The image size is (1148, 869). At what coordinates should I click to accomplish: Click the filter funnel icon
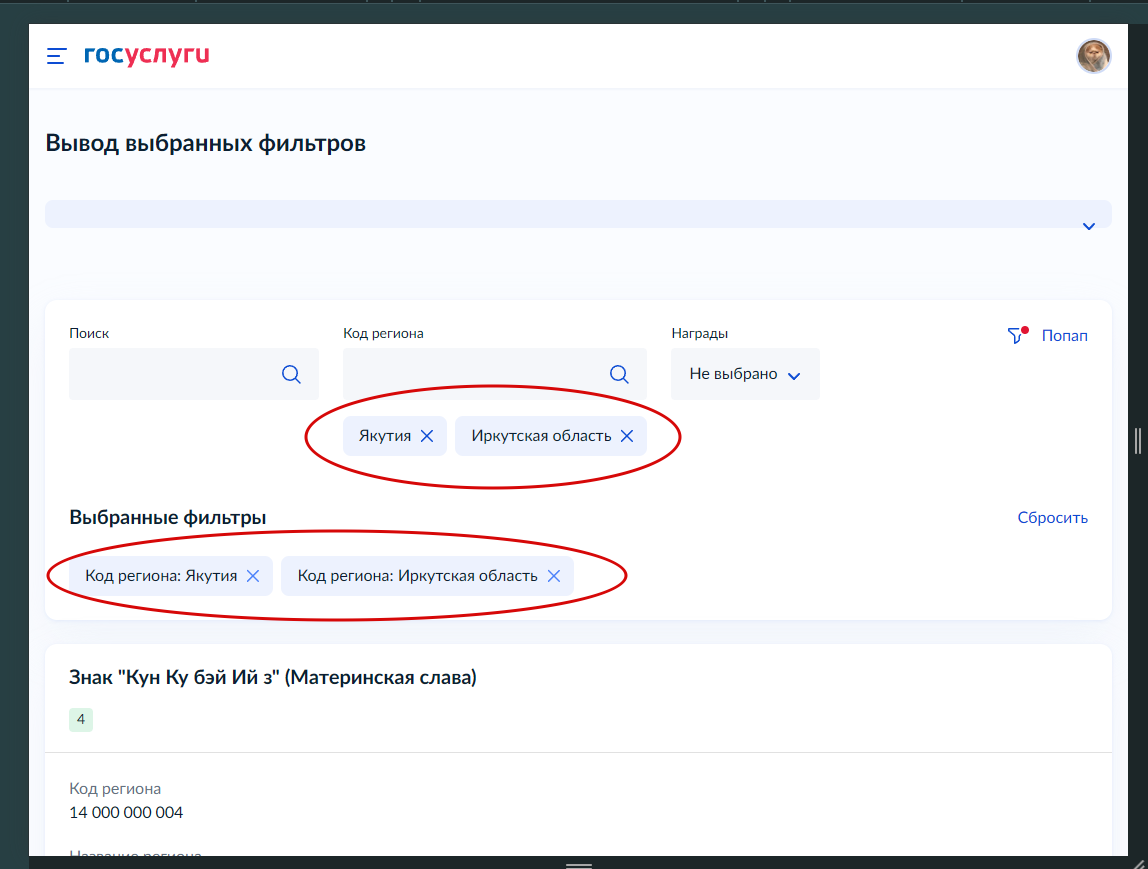(1016, 336)
